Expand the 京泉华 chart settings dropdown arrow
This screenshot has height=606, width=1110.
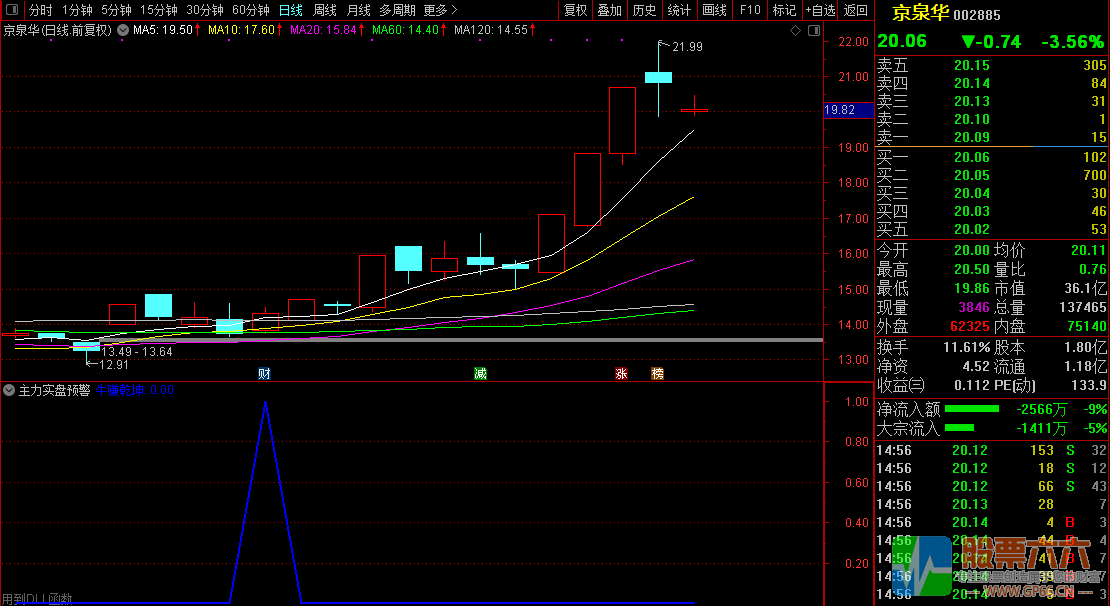122,31
